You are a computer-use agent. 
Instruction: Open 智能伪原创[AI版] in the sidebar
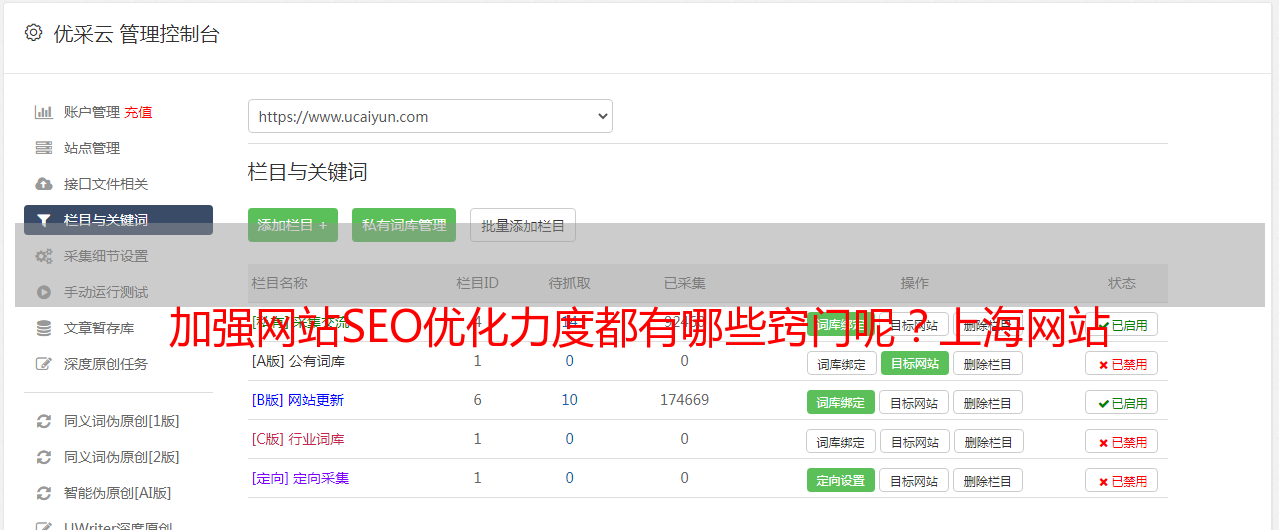pos(118,493)
